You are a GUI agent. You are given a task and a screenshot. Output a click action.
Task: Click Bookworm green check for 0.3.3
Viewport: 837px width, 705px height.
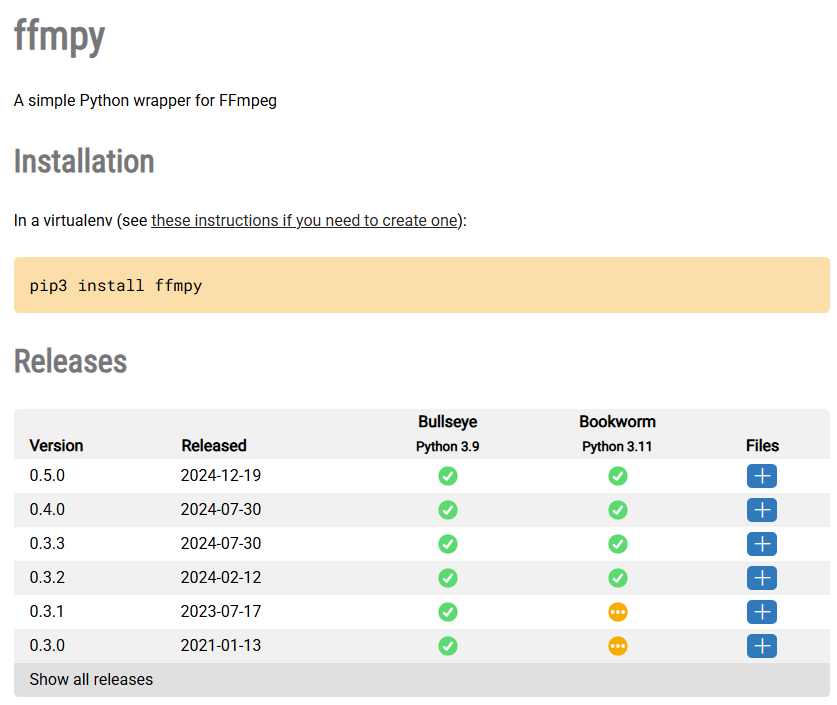coord(618,544)
